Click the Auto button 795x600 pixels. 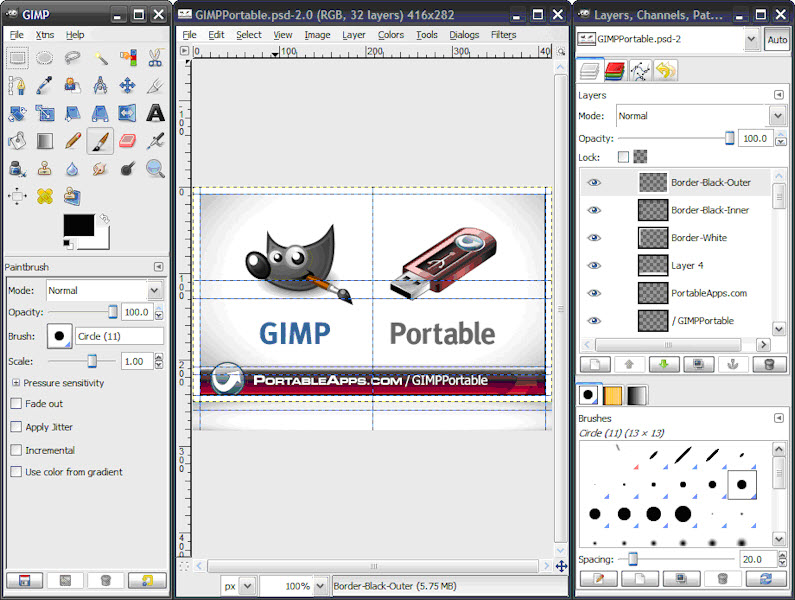click(x=777, y=40)
